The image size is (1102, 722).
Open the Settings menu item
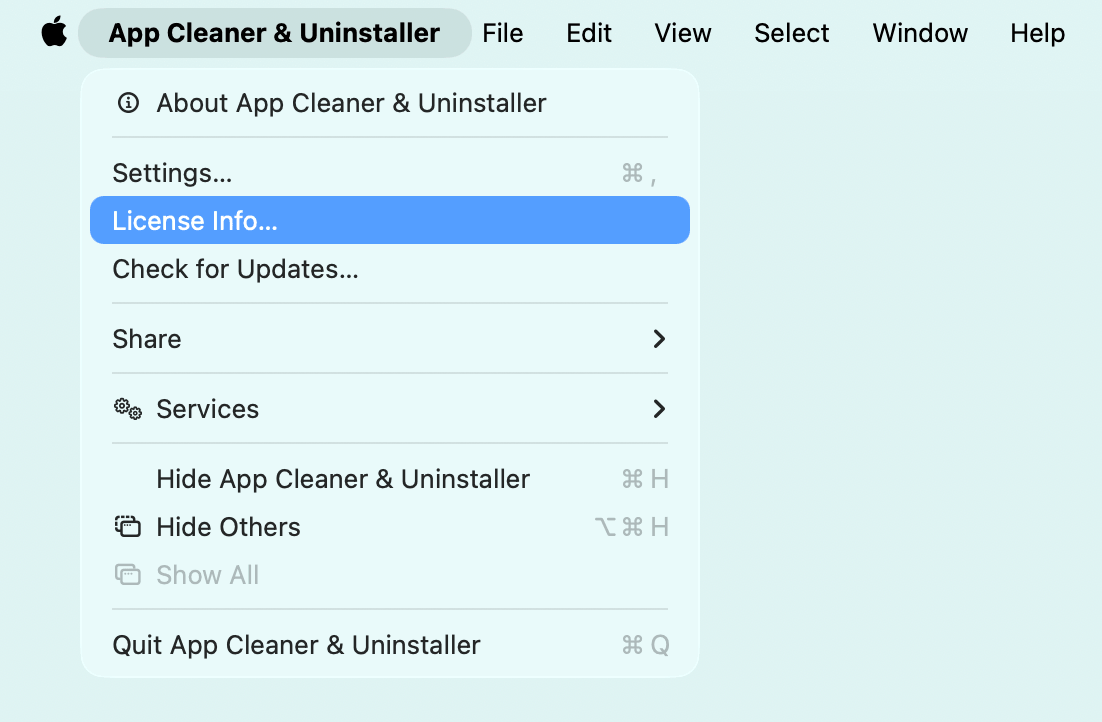click(172, 172)
